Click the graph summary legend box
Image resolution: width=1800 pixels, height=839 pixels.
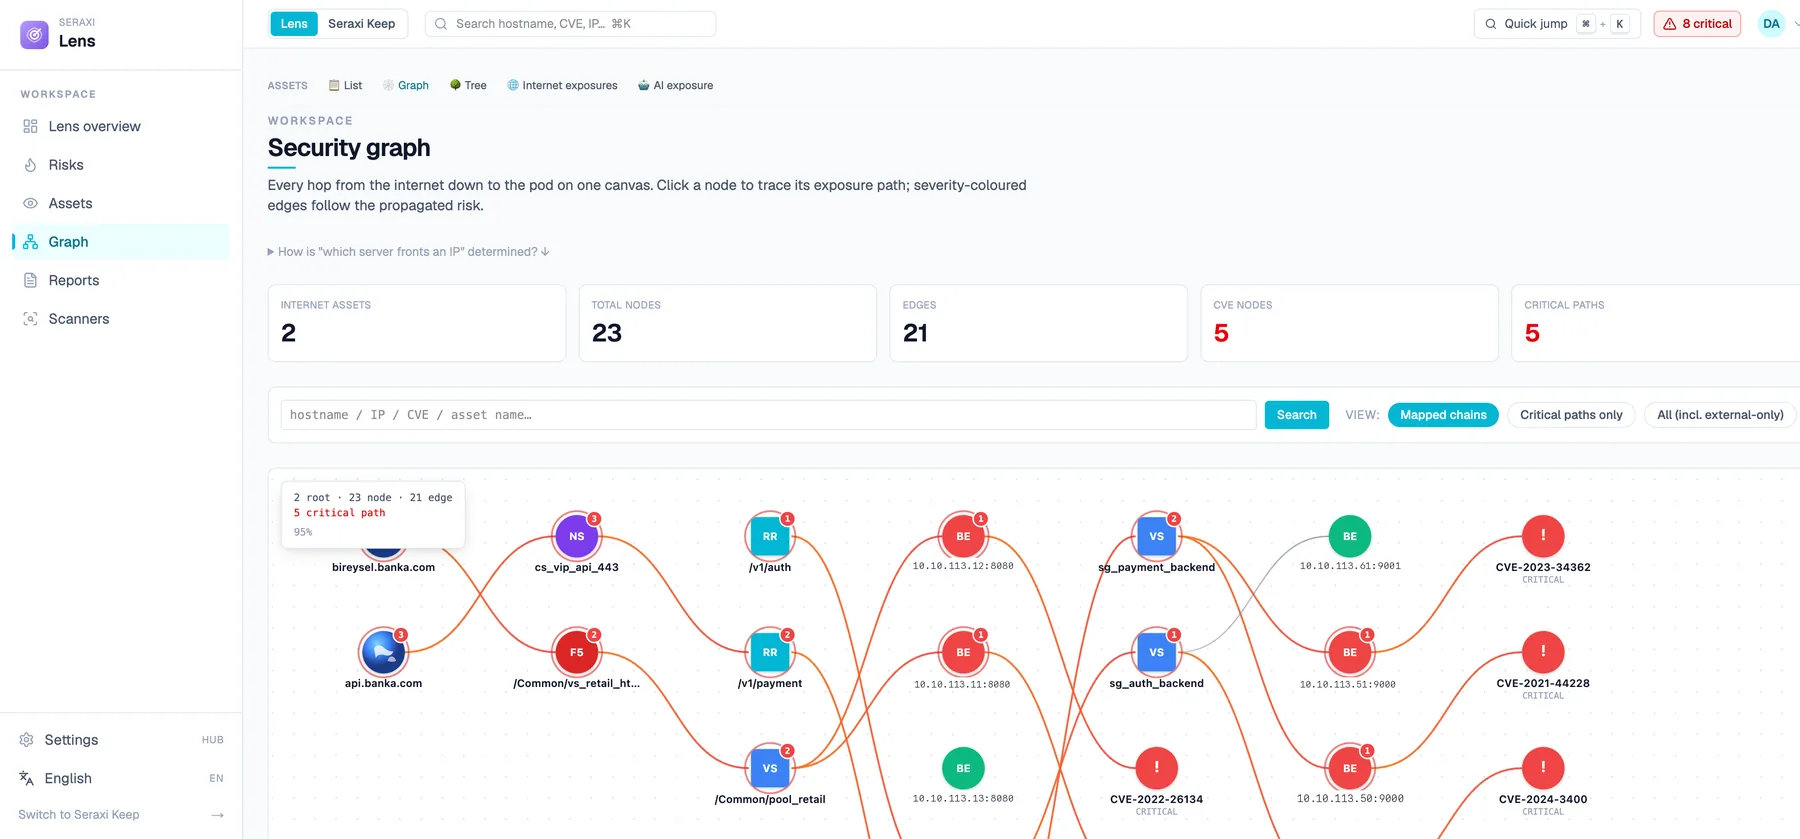pos(372,514)
